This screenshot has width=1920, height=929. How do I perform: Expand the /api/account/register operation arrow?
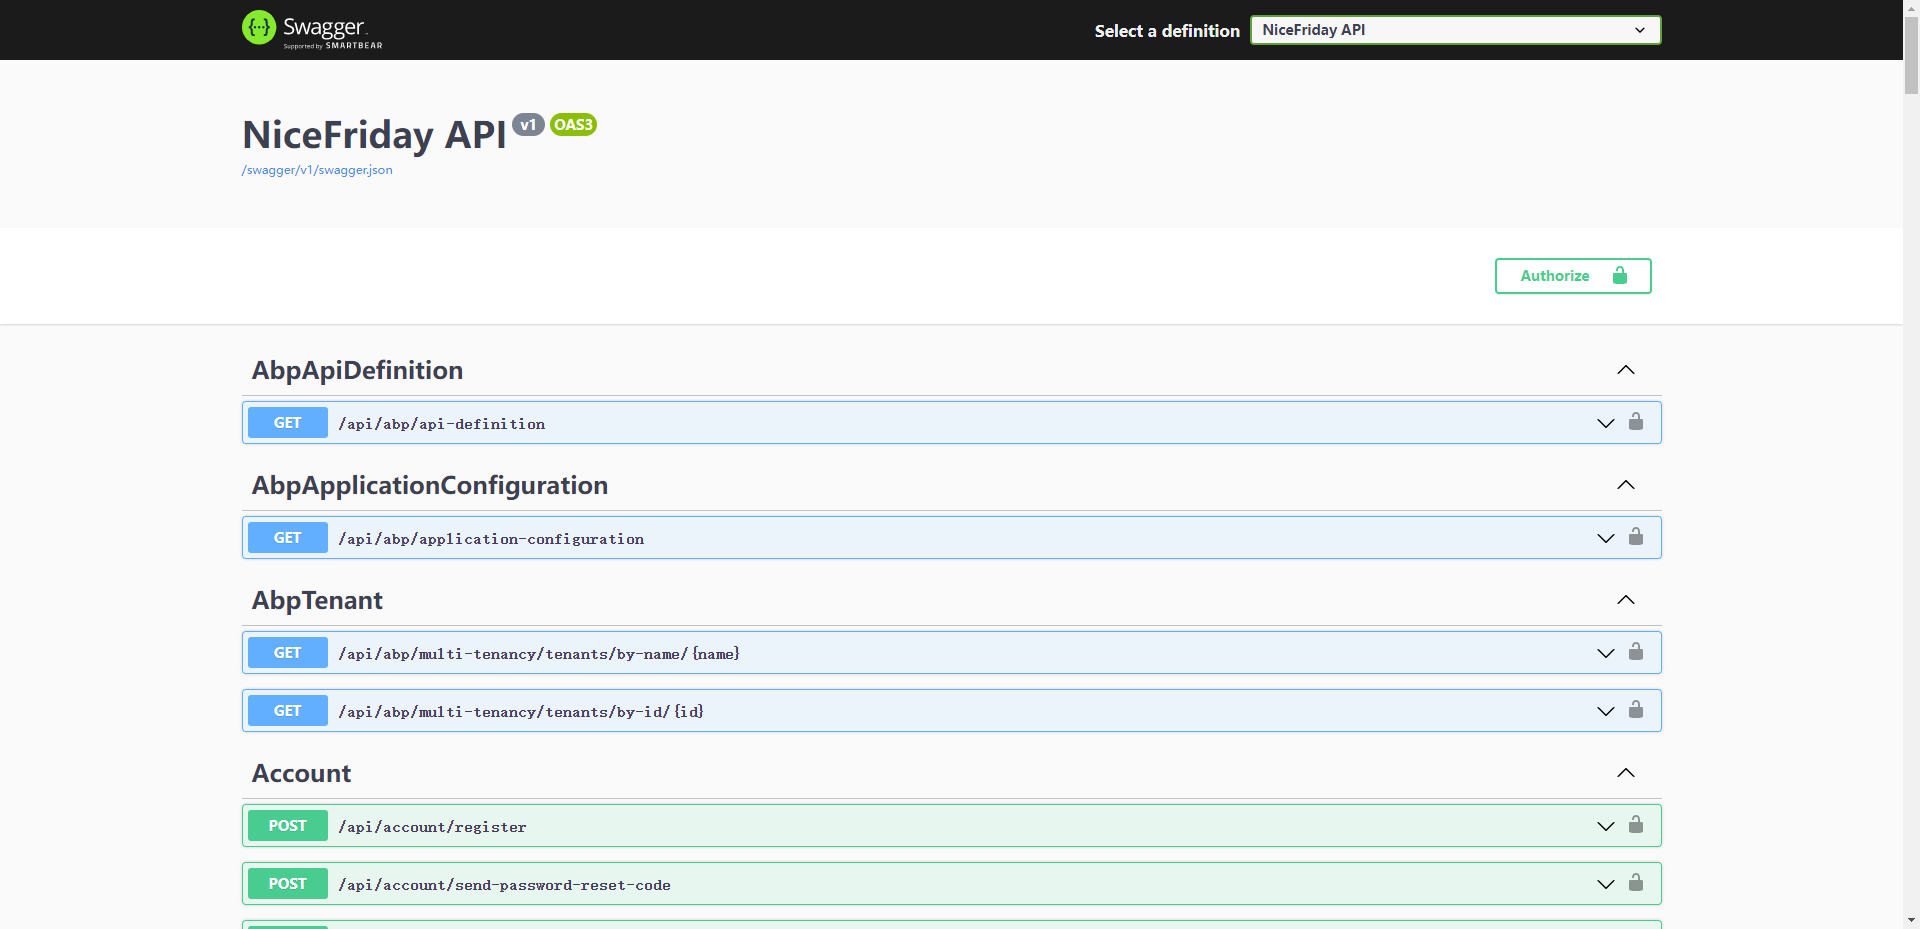[1606, 826]
